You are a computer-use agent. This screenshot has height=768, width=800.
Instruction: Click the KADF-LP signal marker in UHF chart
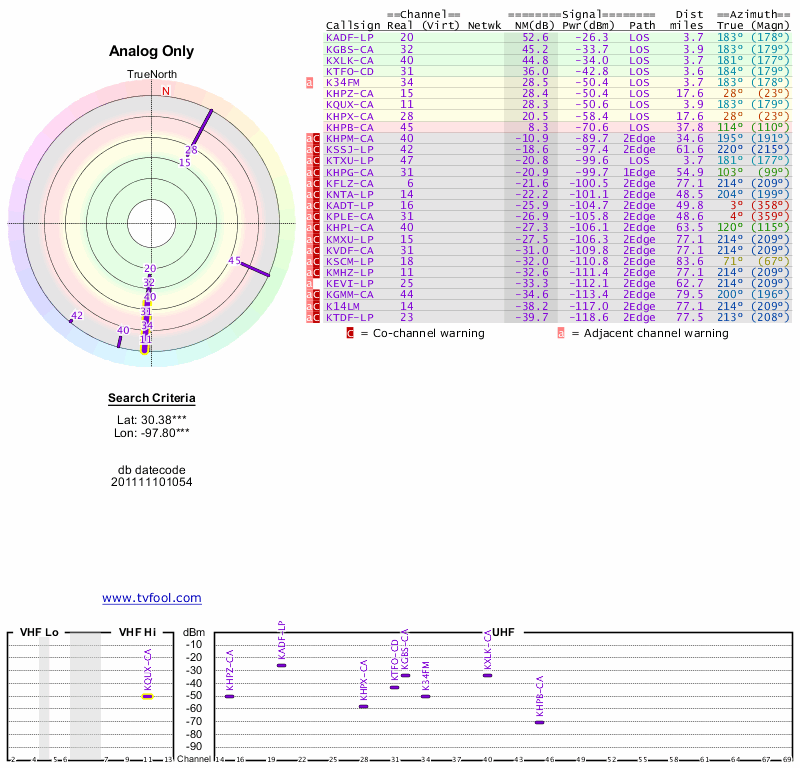pos(281,665)
